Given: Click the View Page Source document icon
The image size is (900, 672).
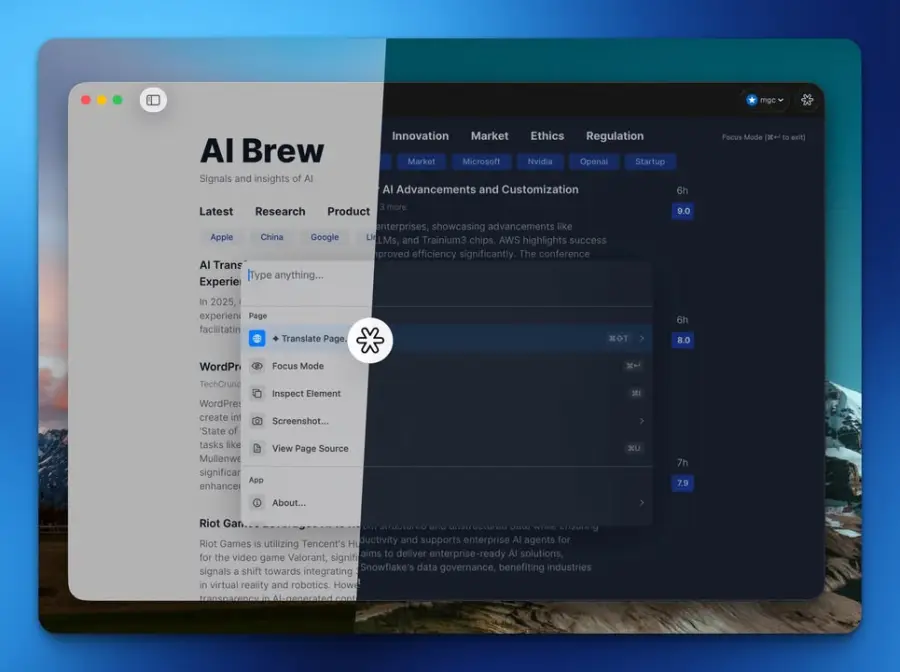Looking at the screenshot, I should 257,449.
